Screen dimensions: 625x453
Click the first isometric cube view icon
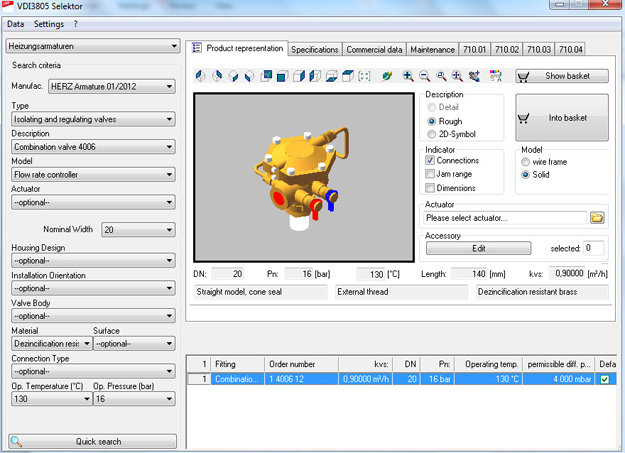pyautogui.click(x=201, y=76)
